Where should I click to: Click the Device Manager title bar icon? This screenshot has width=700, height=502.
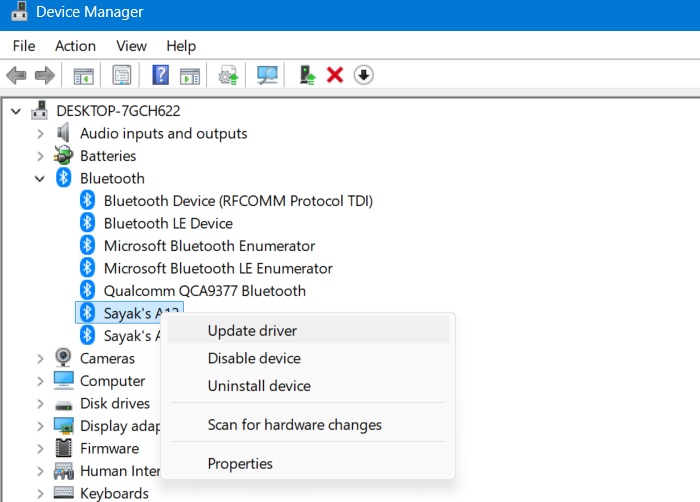click(19, 11)
